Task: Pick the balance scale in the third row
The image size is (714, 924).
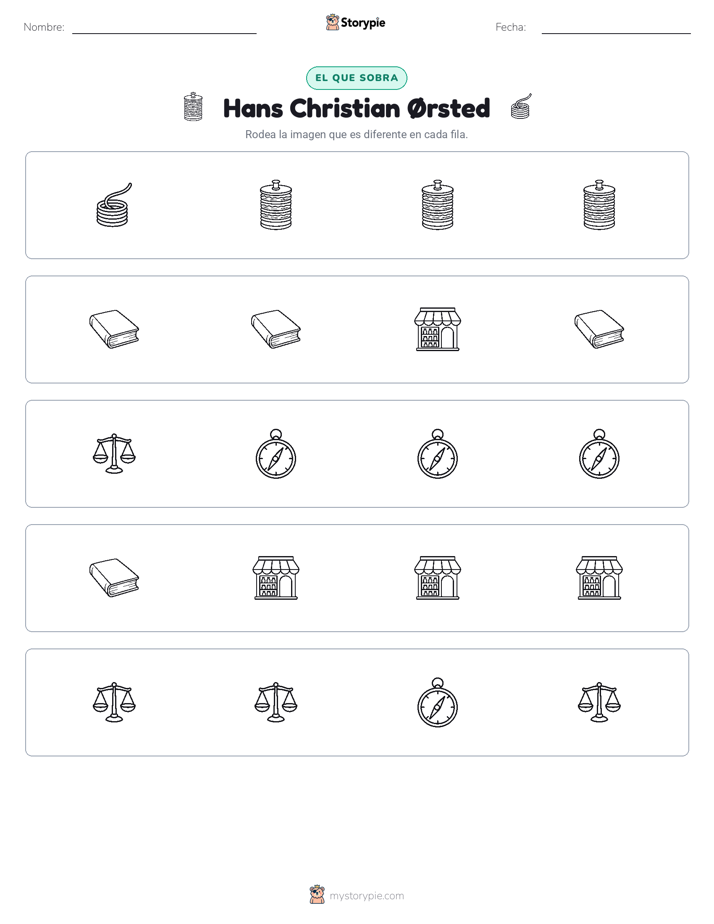Action: click(x=114, y=454)
